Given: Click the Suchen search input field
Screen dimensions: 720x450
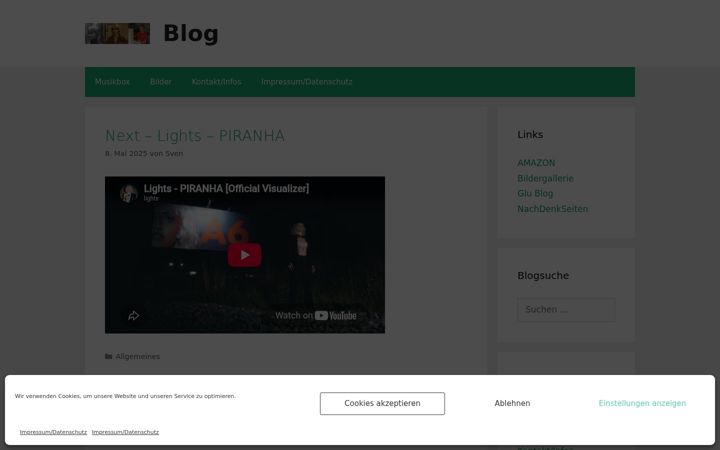Looking at the screenshot, I should [x=567, y=309].
